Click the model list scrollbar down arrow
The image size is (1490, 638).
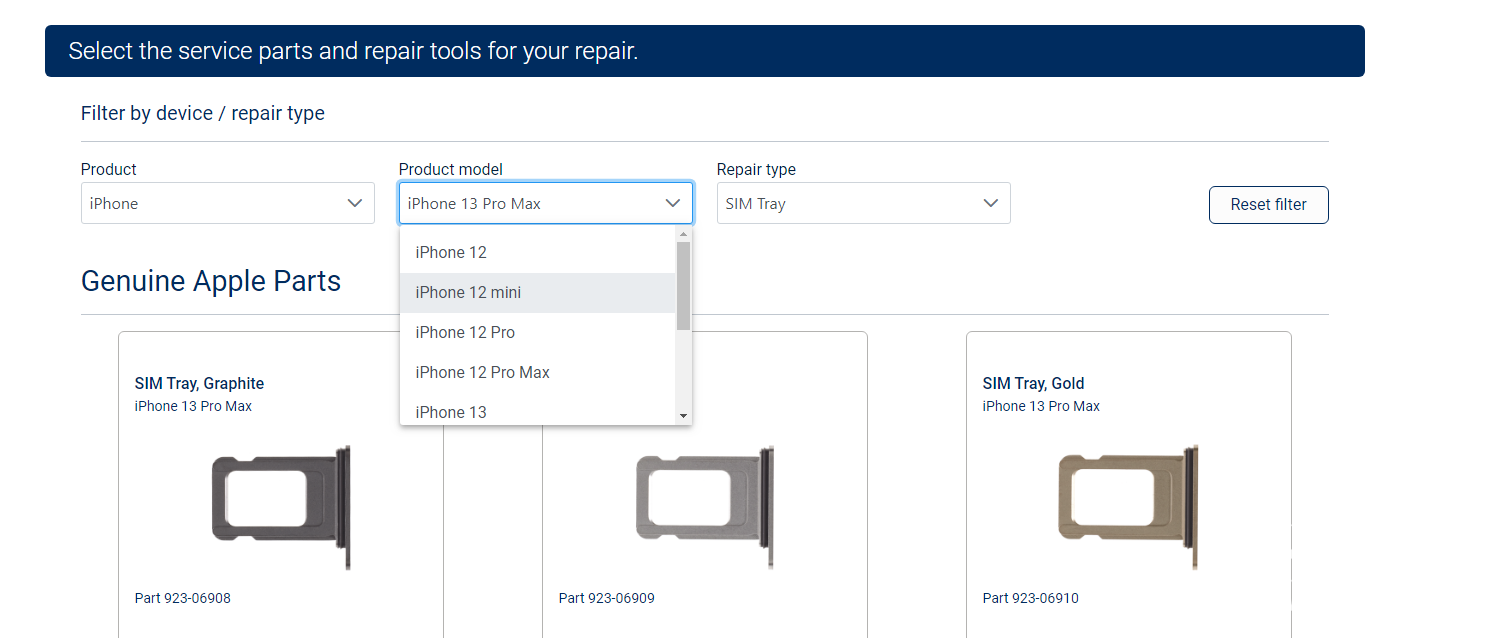684,416
